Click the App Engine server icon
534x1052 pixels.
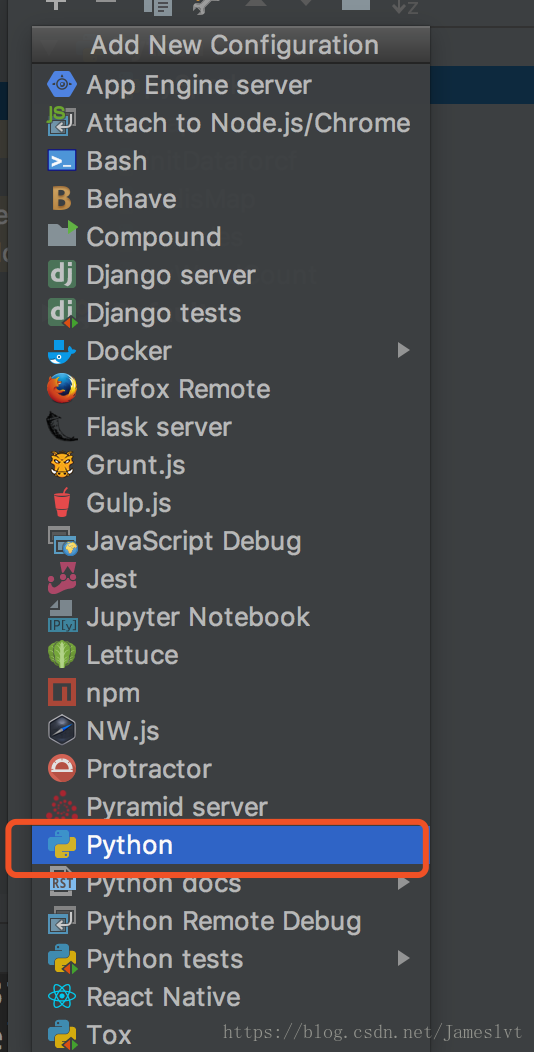62,85
